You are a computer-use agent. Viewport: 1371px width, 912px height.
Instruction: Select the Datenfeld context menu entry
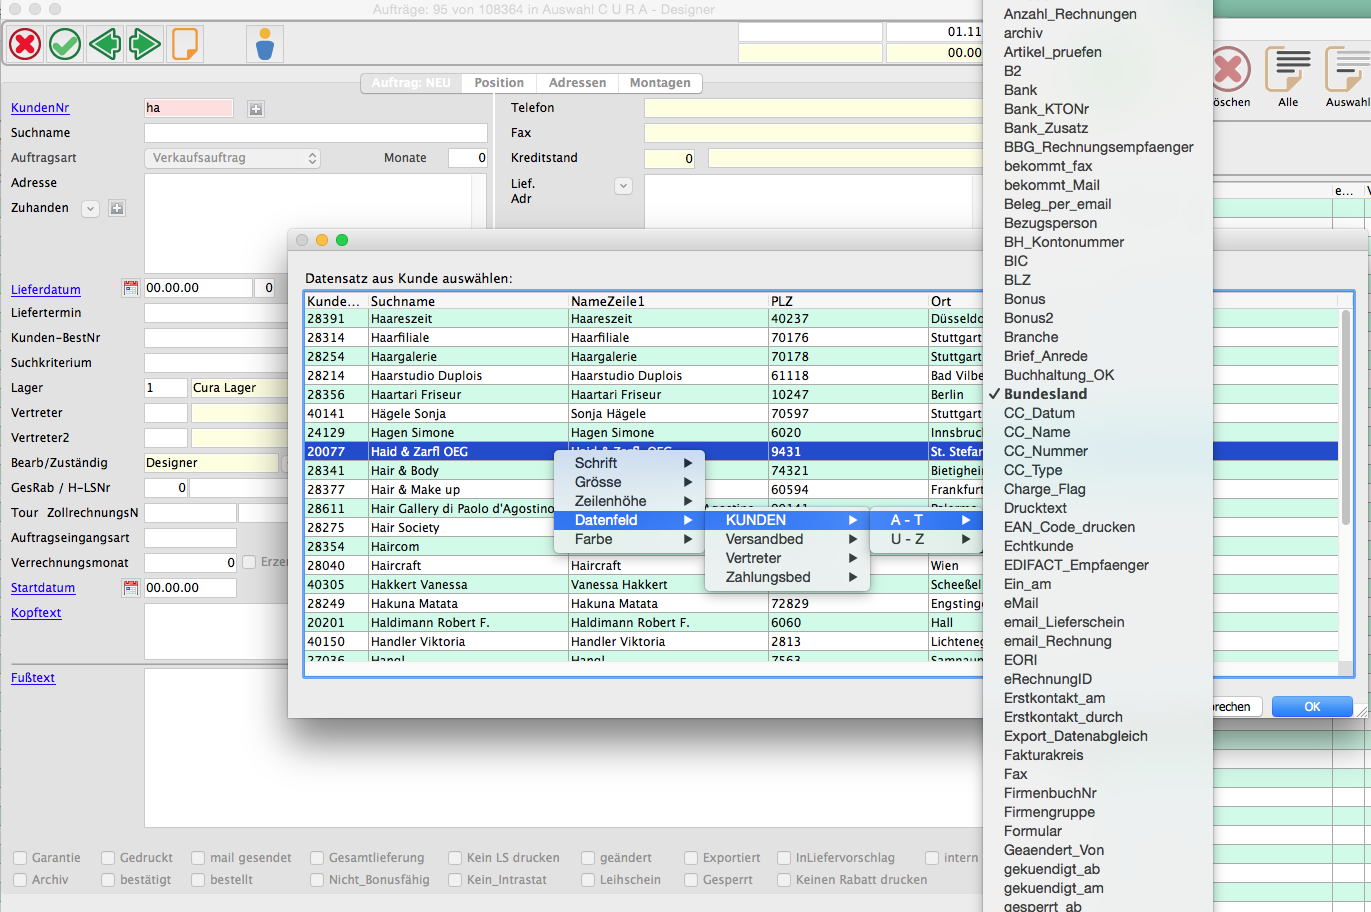[x=629, y=520]
